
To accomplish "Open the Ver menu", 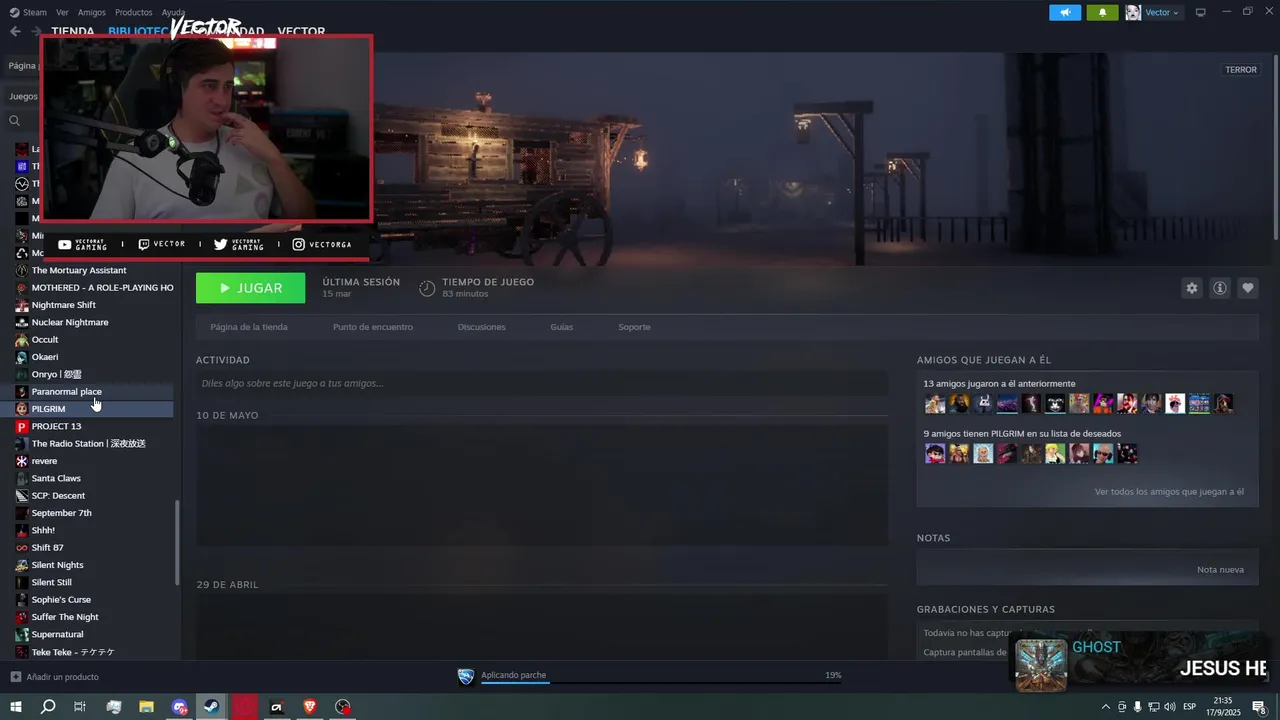I will 62,12.
